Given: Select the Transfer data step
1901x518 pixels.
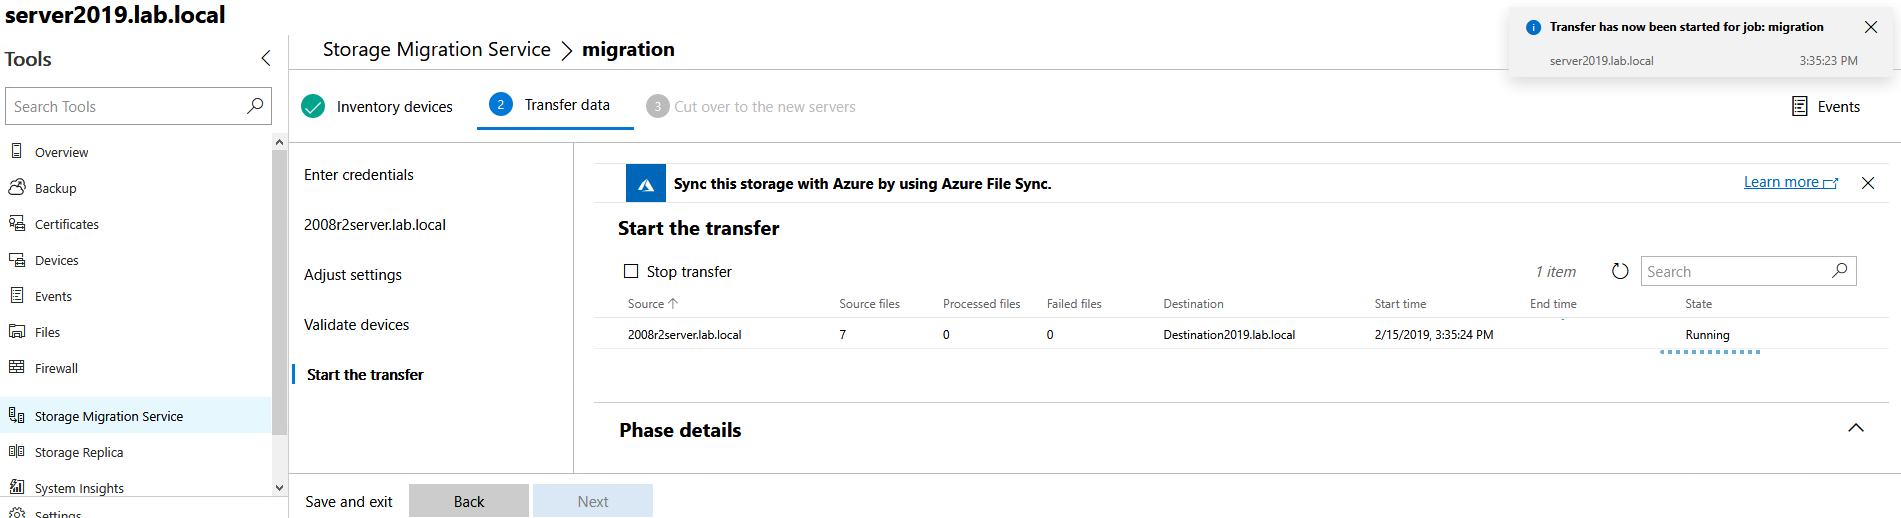Looking at the screenshot, I should coord(555,105).
